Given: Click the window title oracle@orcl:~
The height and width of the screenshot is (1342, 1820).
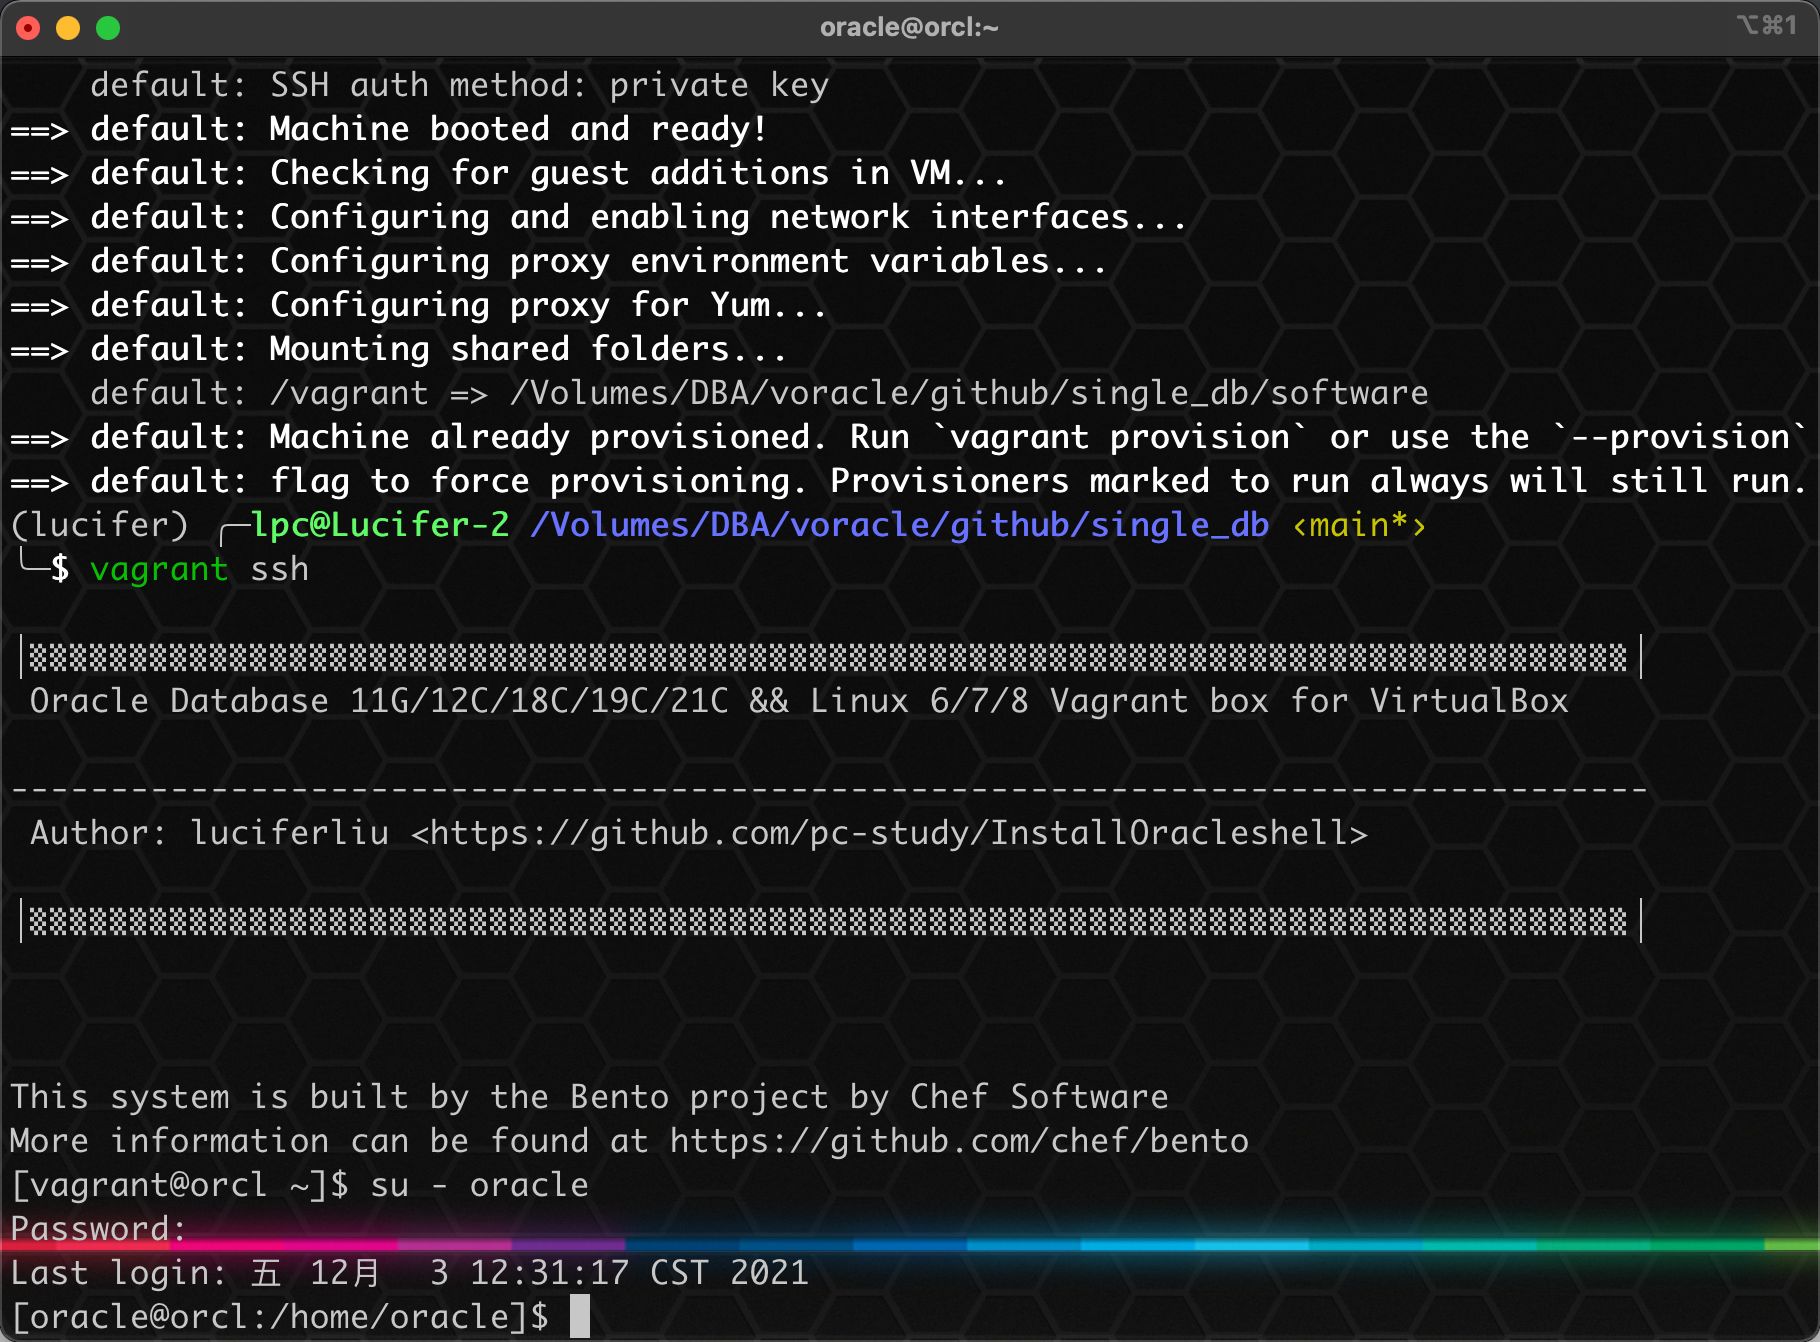Looking at the screenshot, I should point(909,27).
